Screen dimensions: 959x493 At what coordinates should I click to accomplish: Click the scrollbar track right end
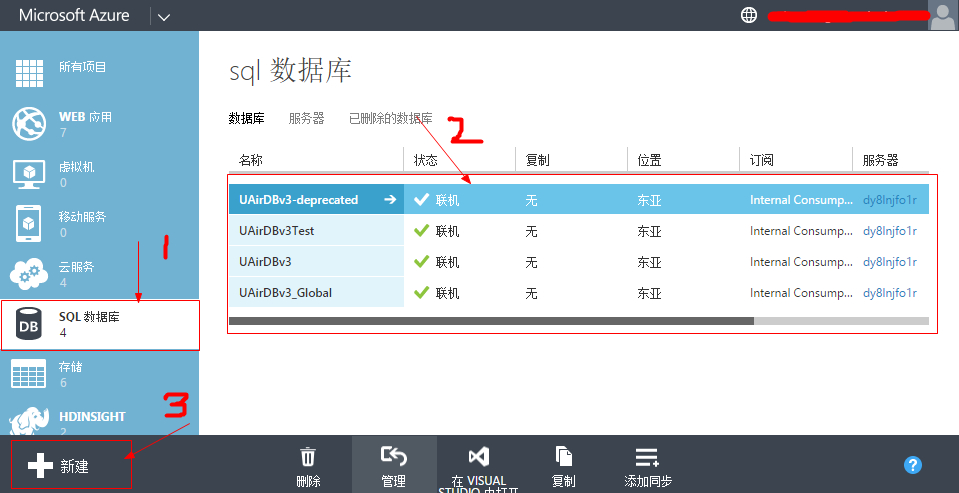coord(842,321)
